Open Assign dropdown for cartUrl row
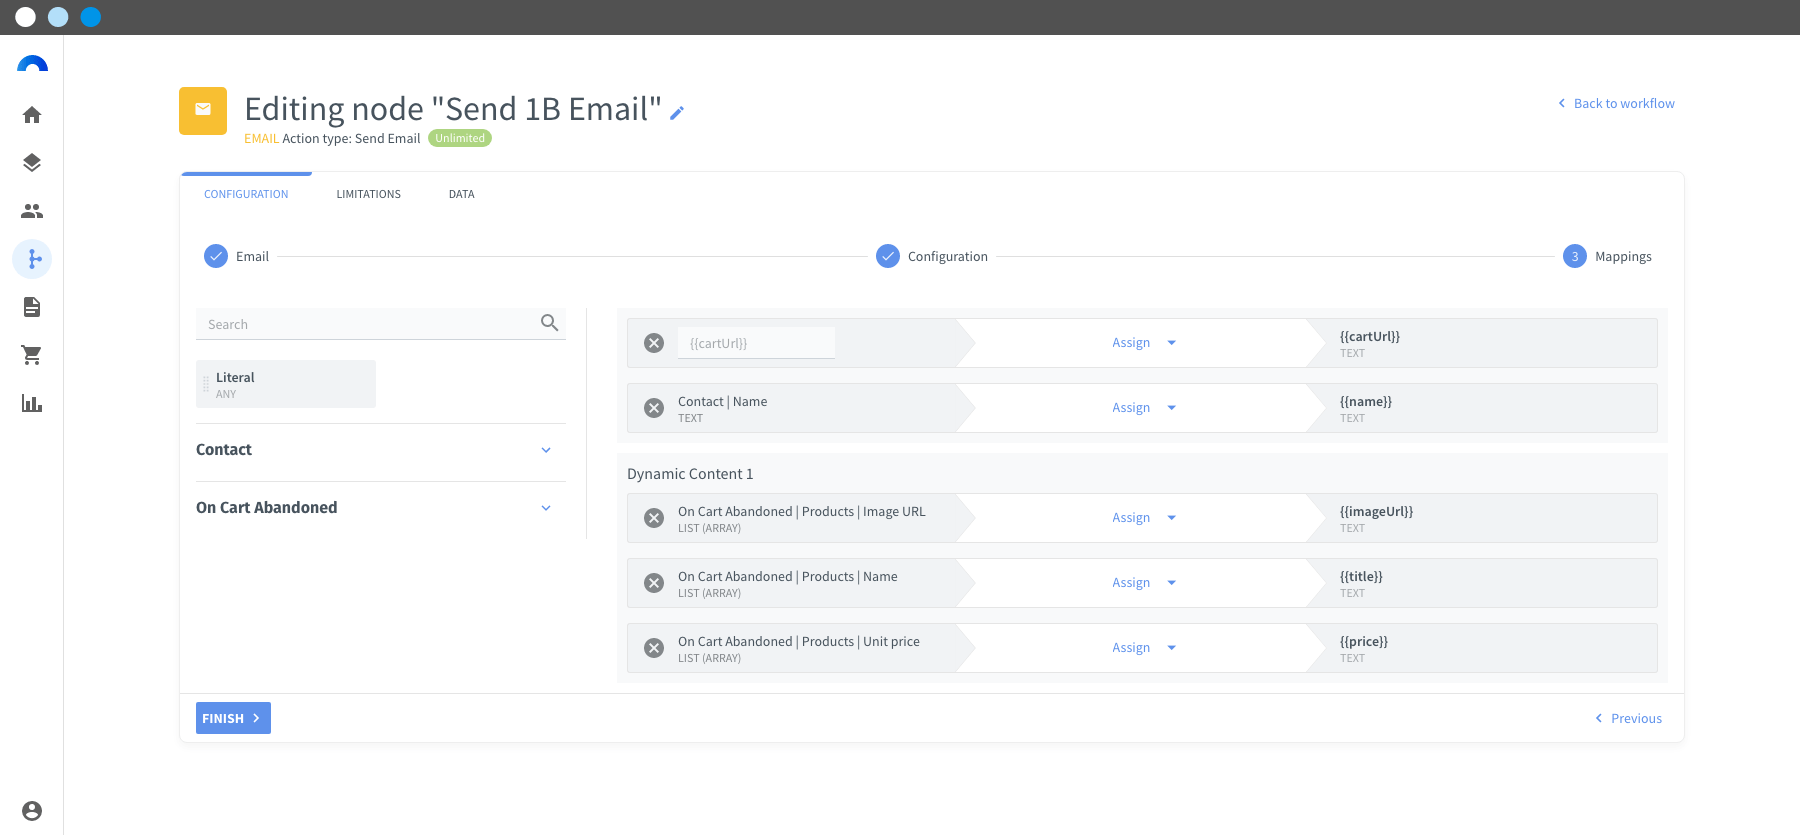 pyautogui.click(x=1144, y=343)
